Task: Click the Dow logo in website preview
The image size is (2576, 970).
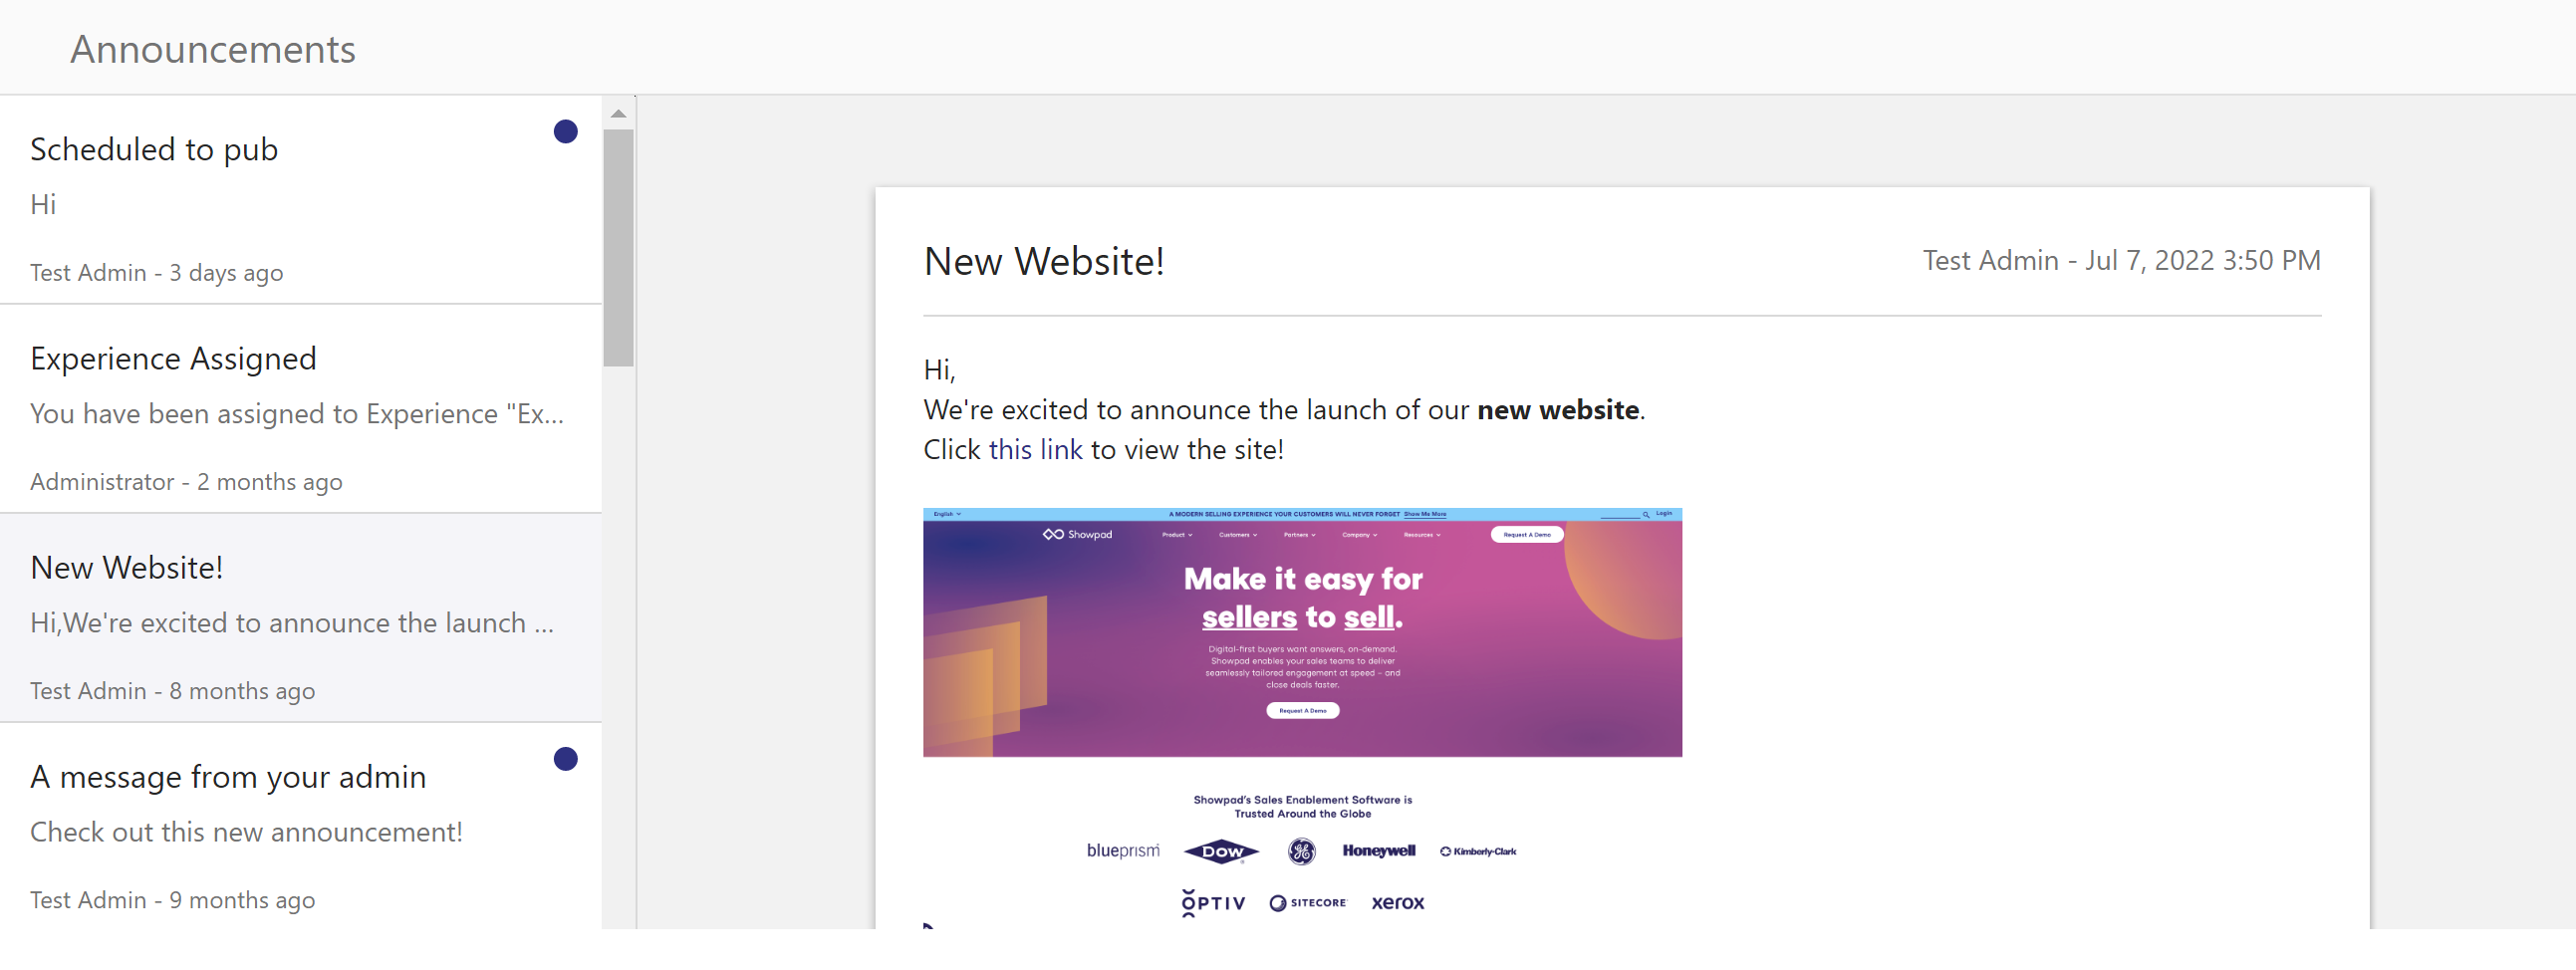Action: coord(1221,851)
